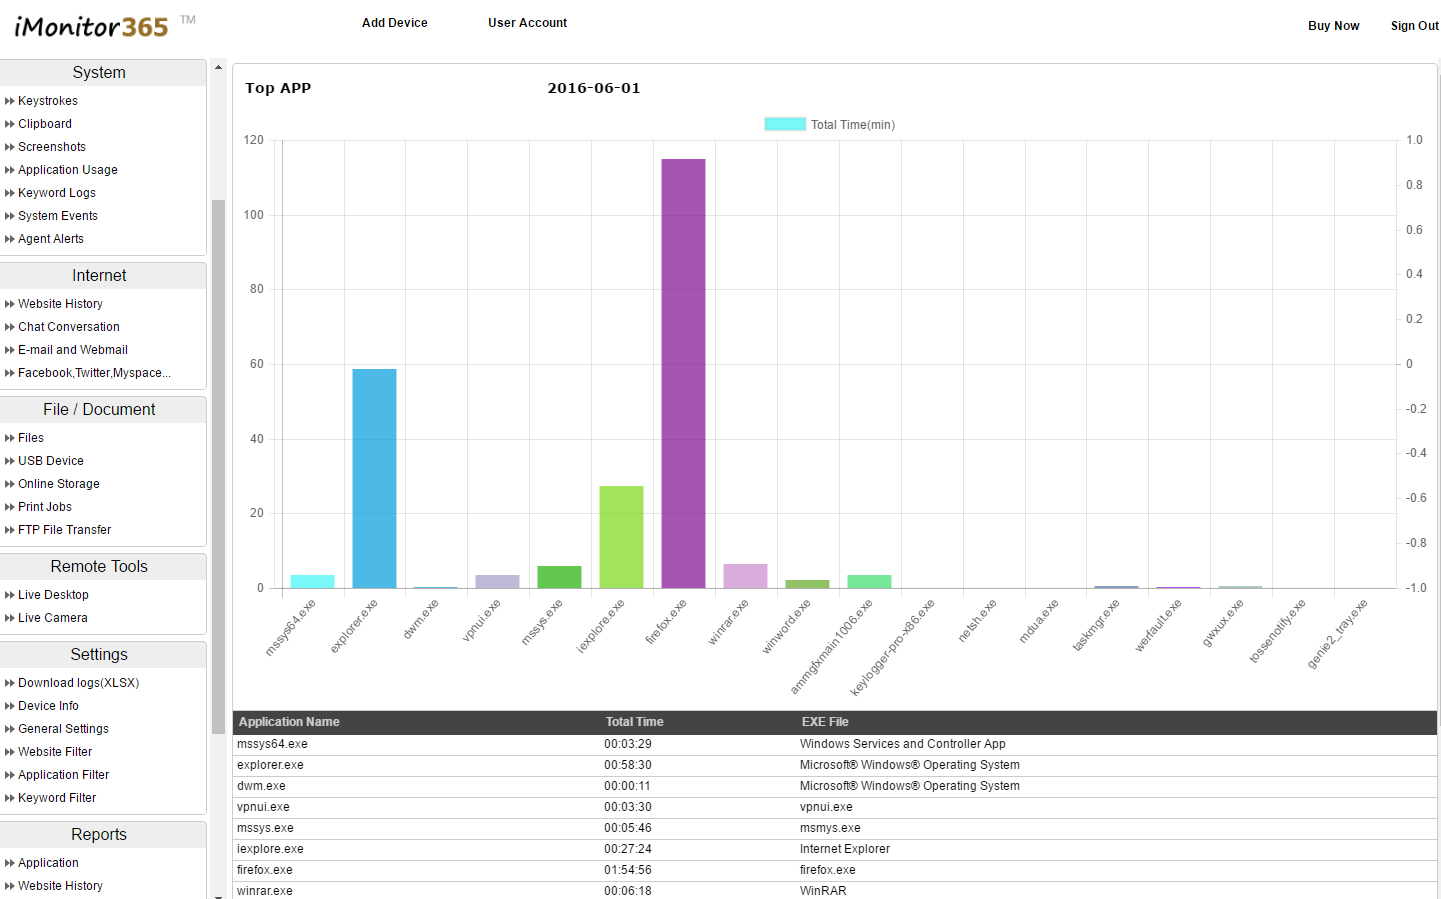This screenshot has height=899, width=1441.
Task: Select Application Usage under System
Action: point(68,169)
